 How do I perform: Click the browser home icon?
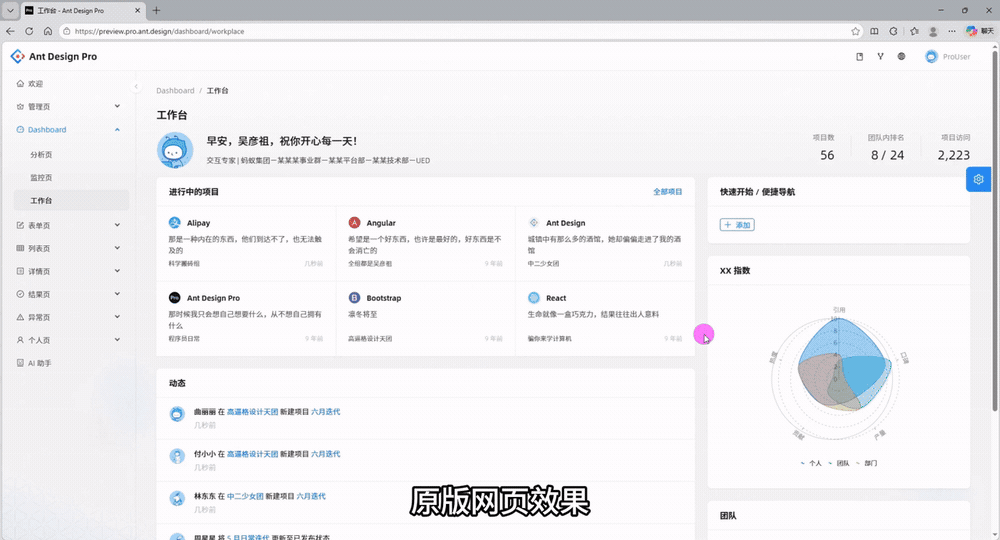(48, 31)
